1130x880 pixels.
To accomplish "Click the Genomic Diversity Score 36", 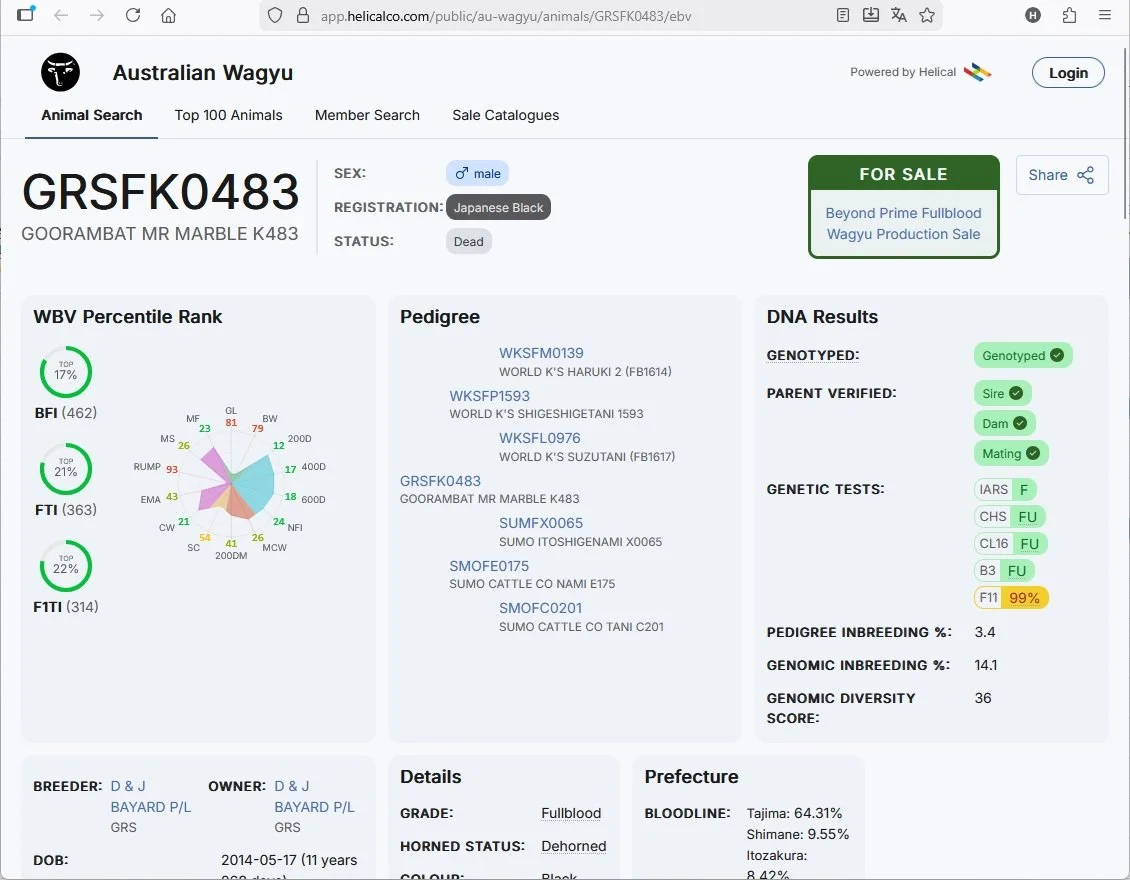I will coord(983,698).
